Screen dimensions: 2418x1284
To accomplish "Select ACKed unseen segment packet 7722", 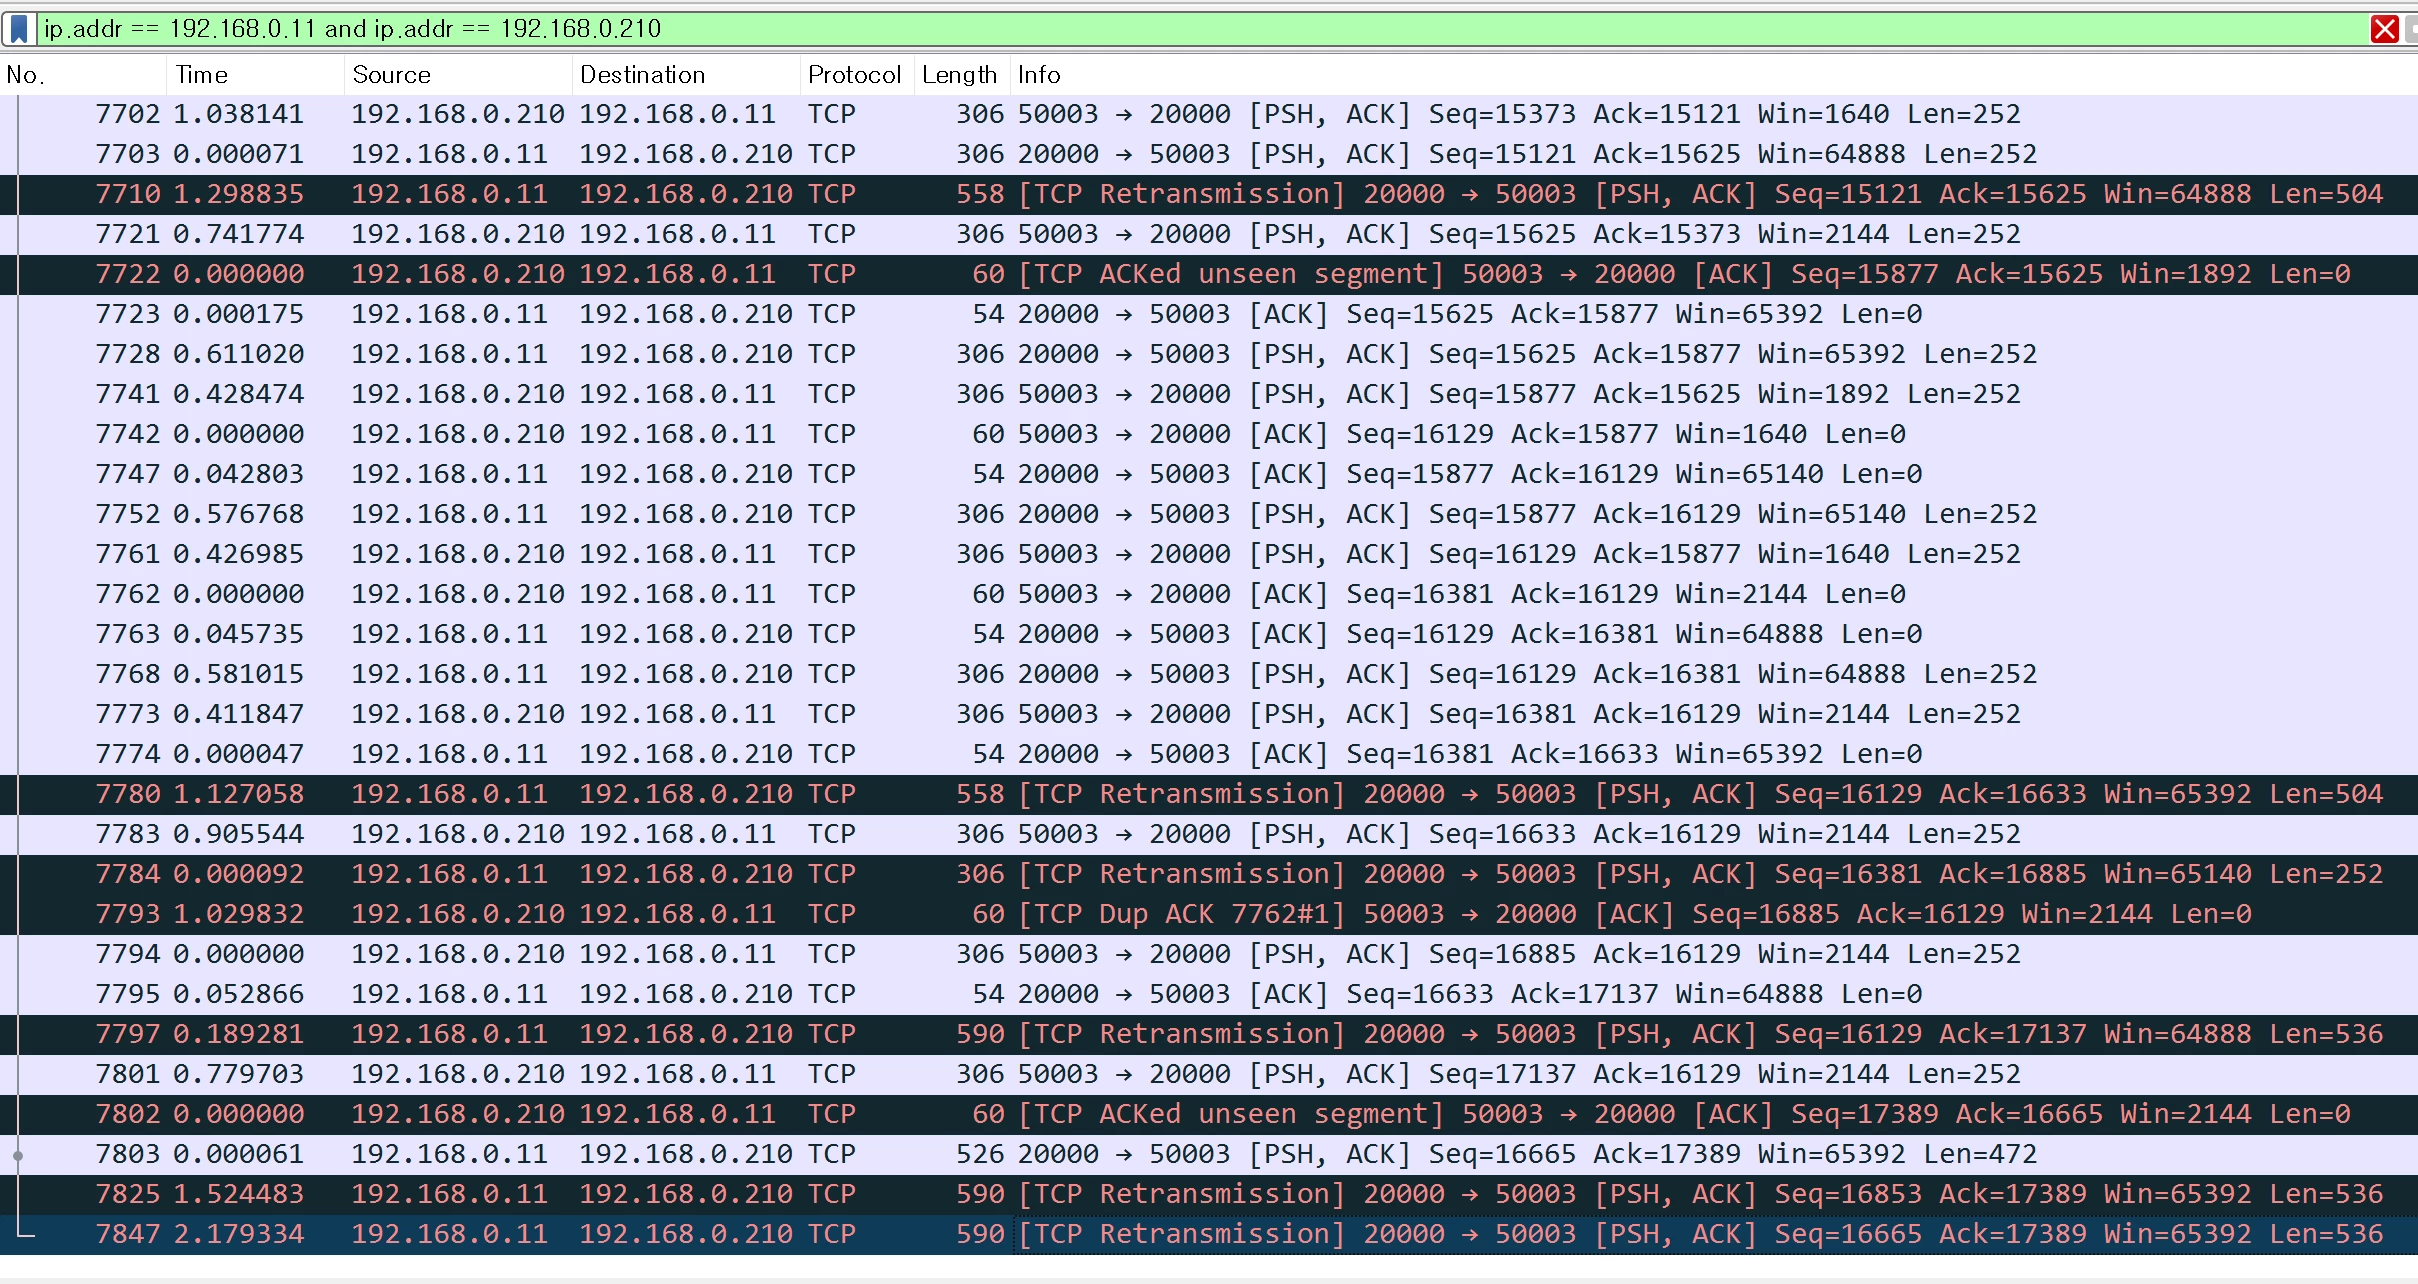I will pyautogui.click(x=1209, y=274).
